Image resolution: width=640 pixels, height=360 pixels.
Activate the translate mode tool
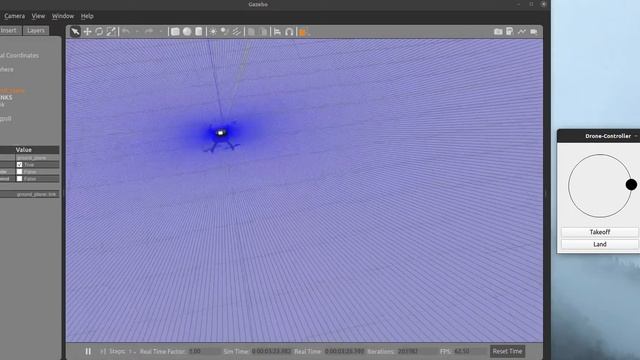point(87,32)
